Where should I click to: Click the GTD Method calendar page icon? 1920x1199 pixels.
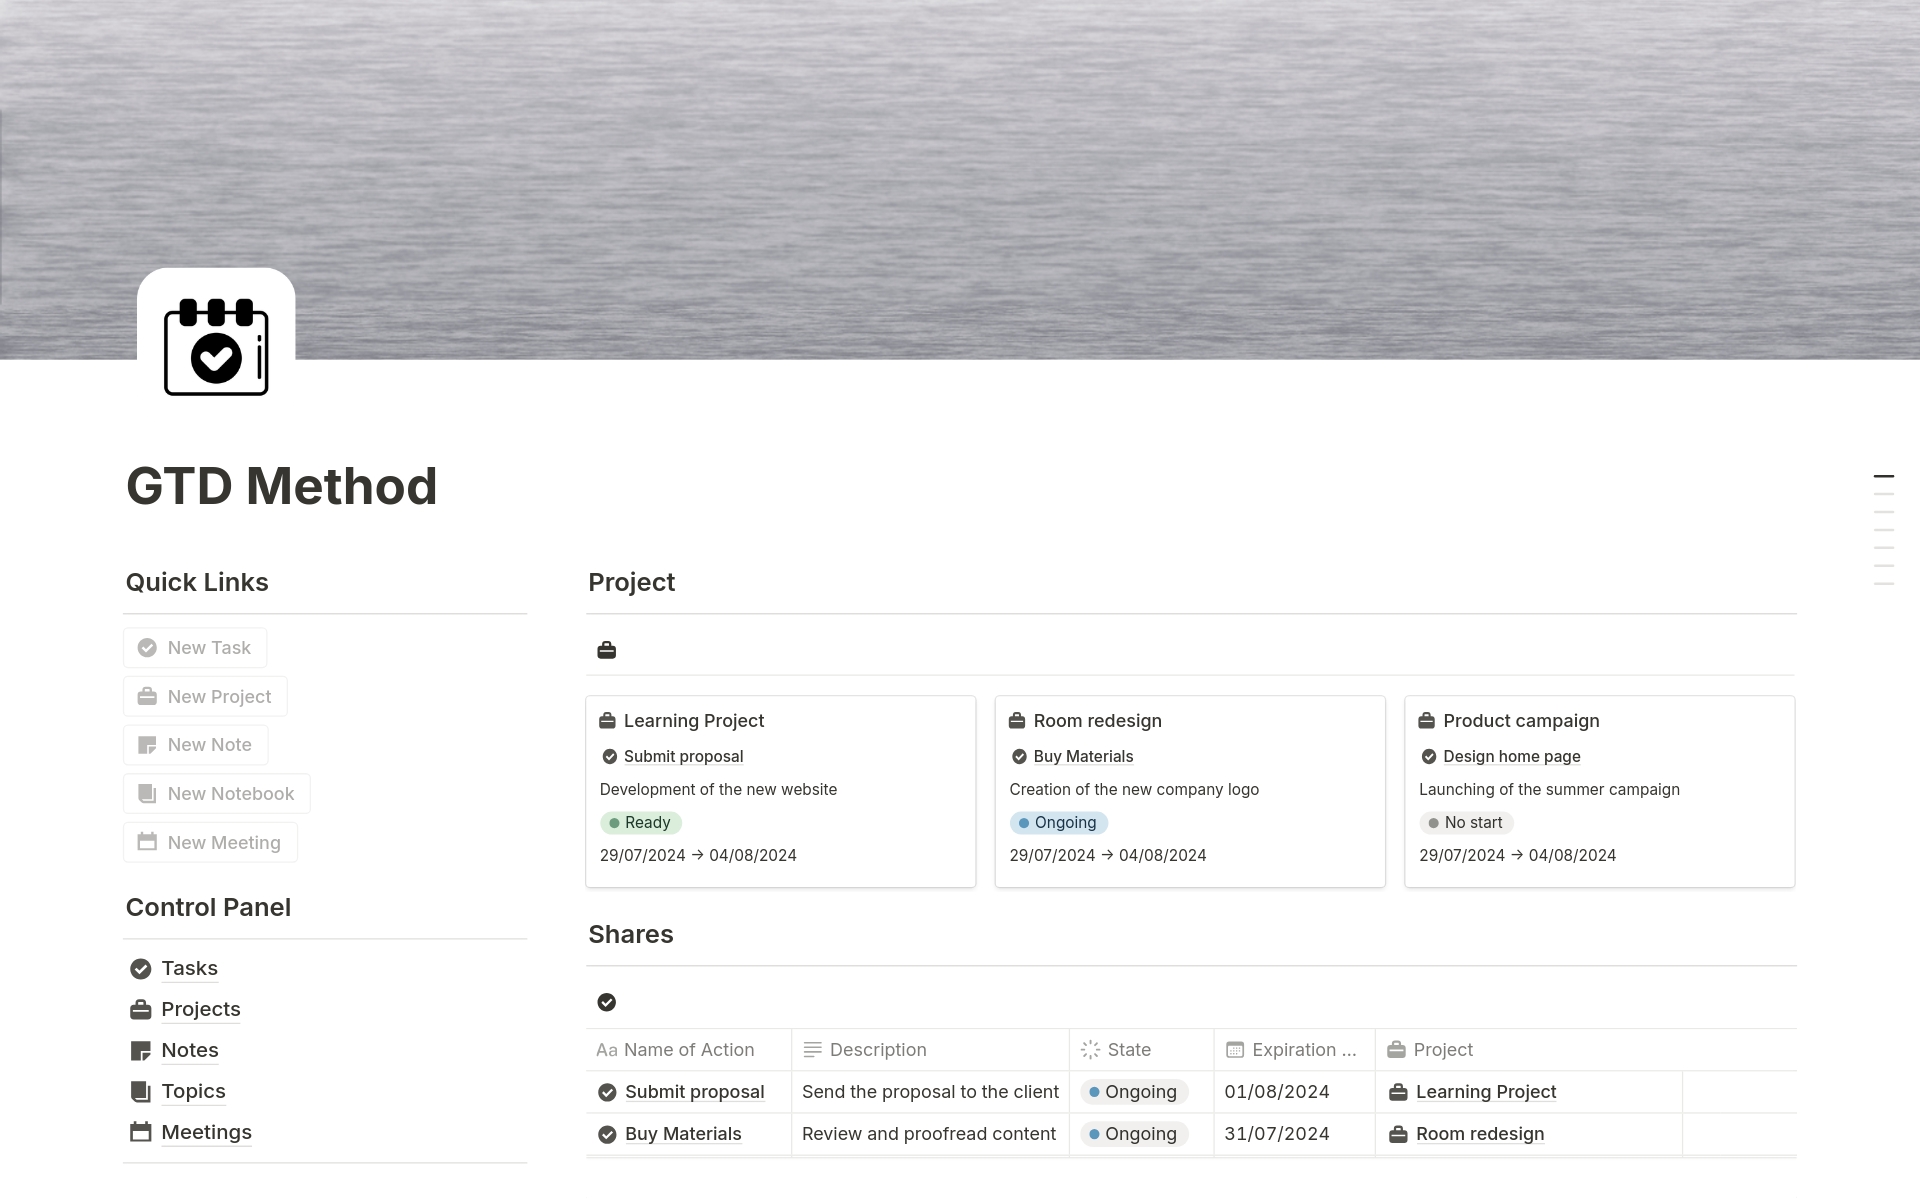(x=216, y=346)
